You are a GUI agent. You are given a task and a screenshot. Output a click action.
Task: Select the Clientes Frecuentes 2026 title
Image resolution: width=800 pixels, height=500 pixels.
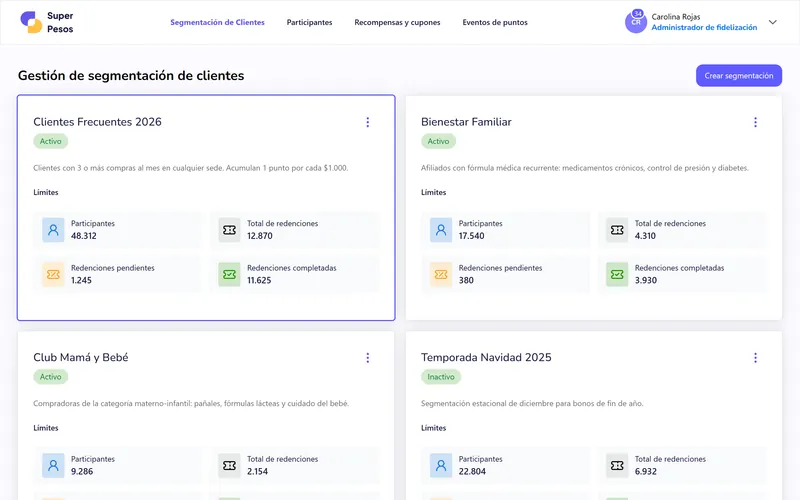point(97,122)
